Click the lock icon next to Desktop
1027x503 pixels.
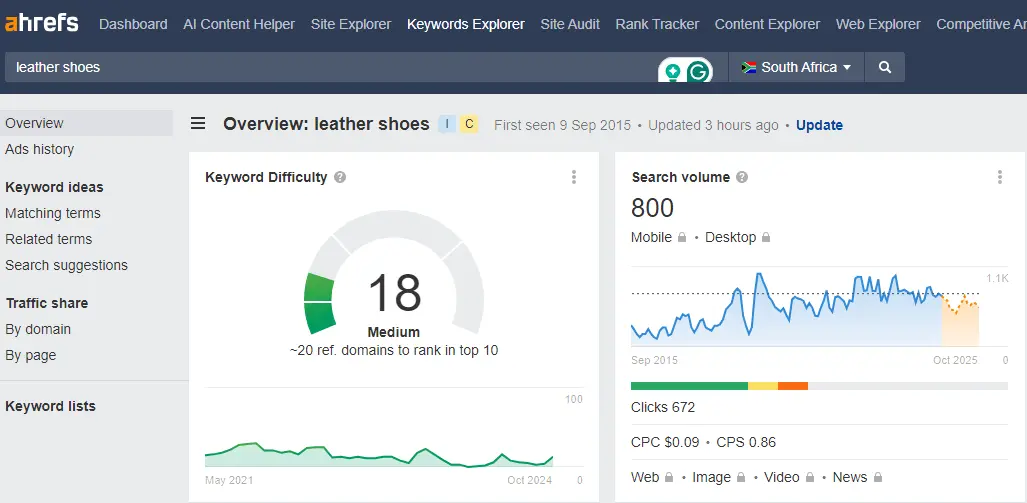[766, 237]
